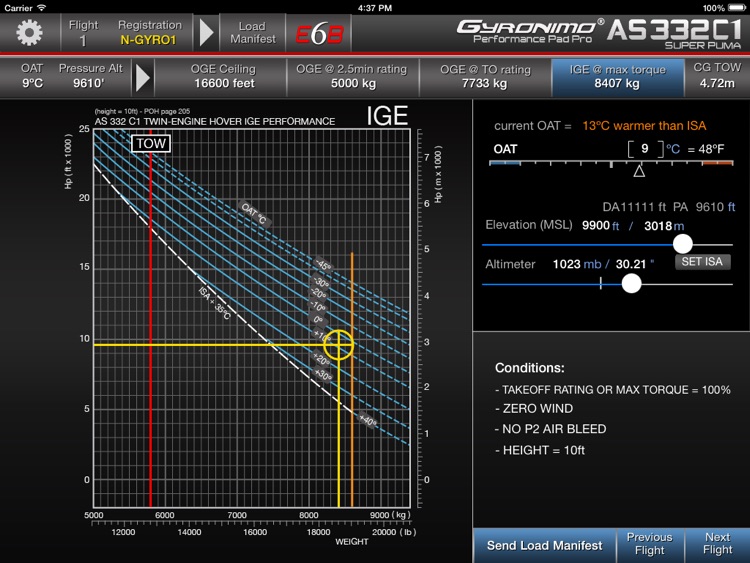Tap the yellow circle marker on chart
750x563 pixels.
[339, 344]
